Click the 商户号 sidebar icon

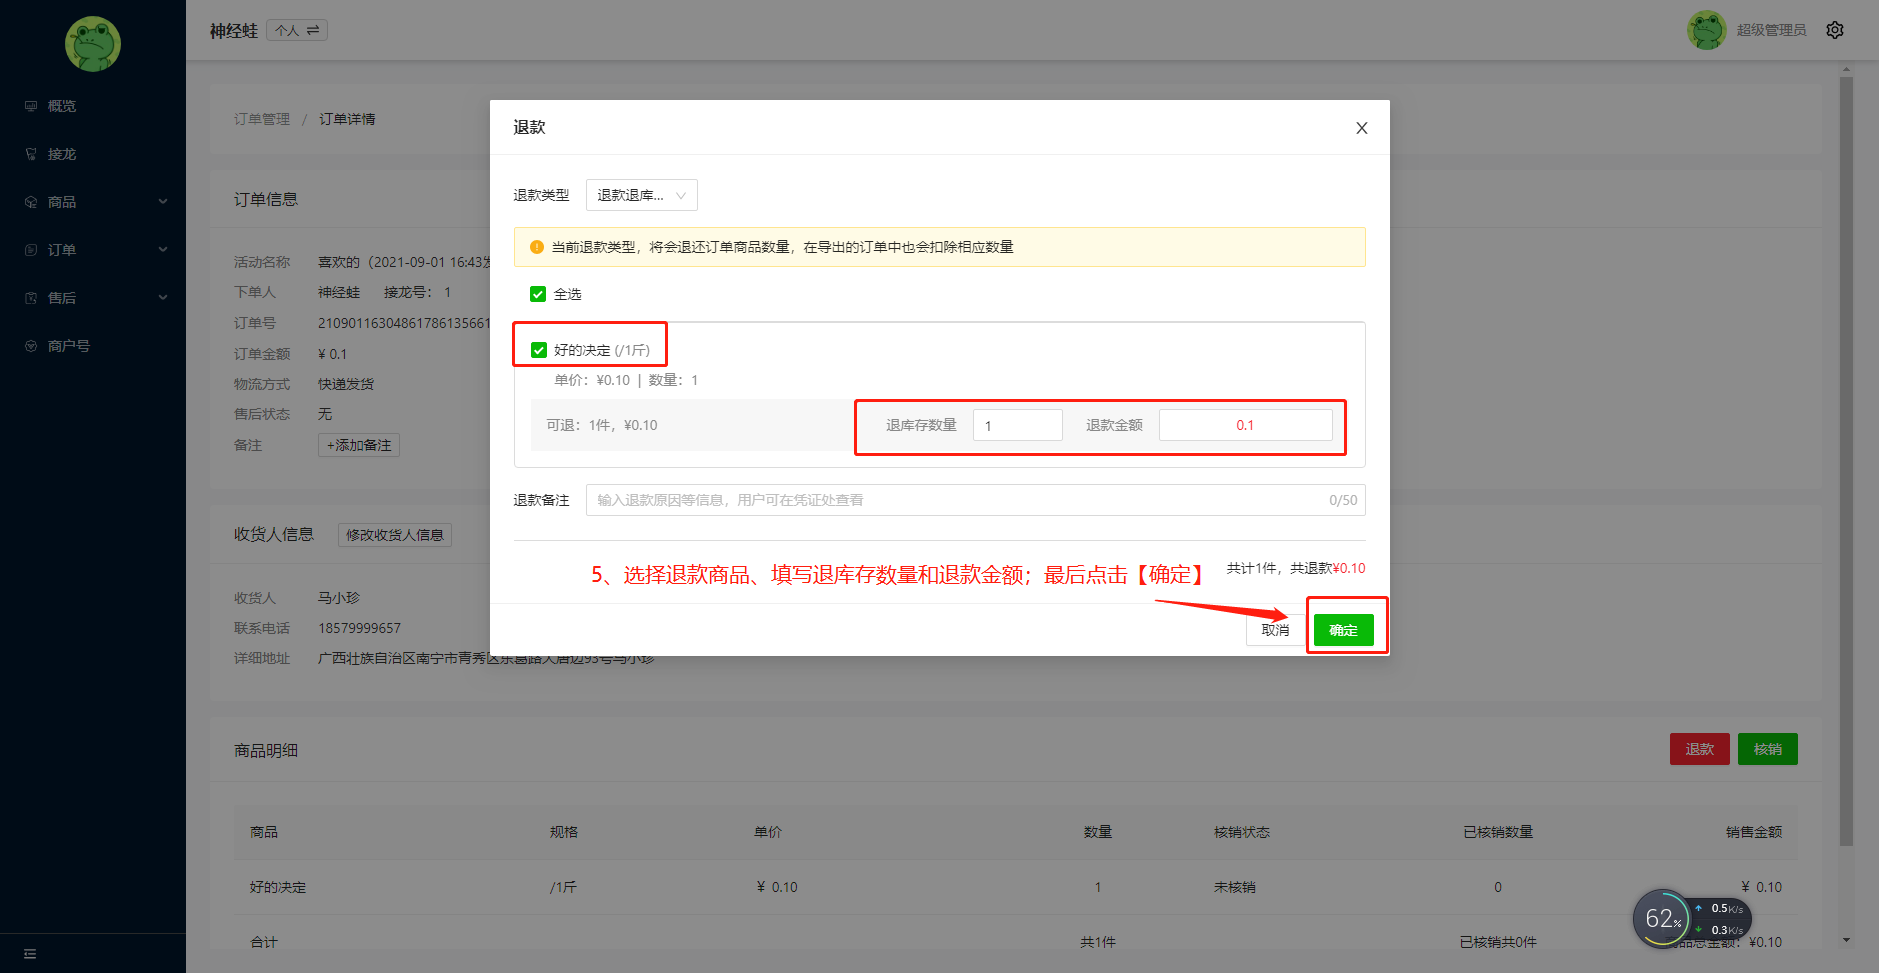(x=31, y=346)
